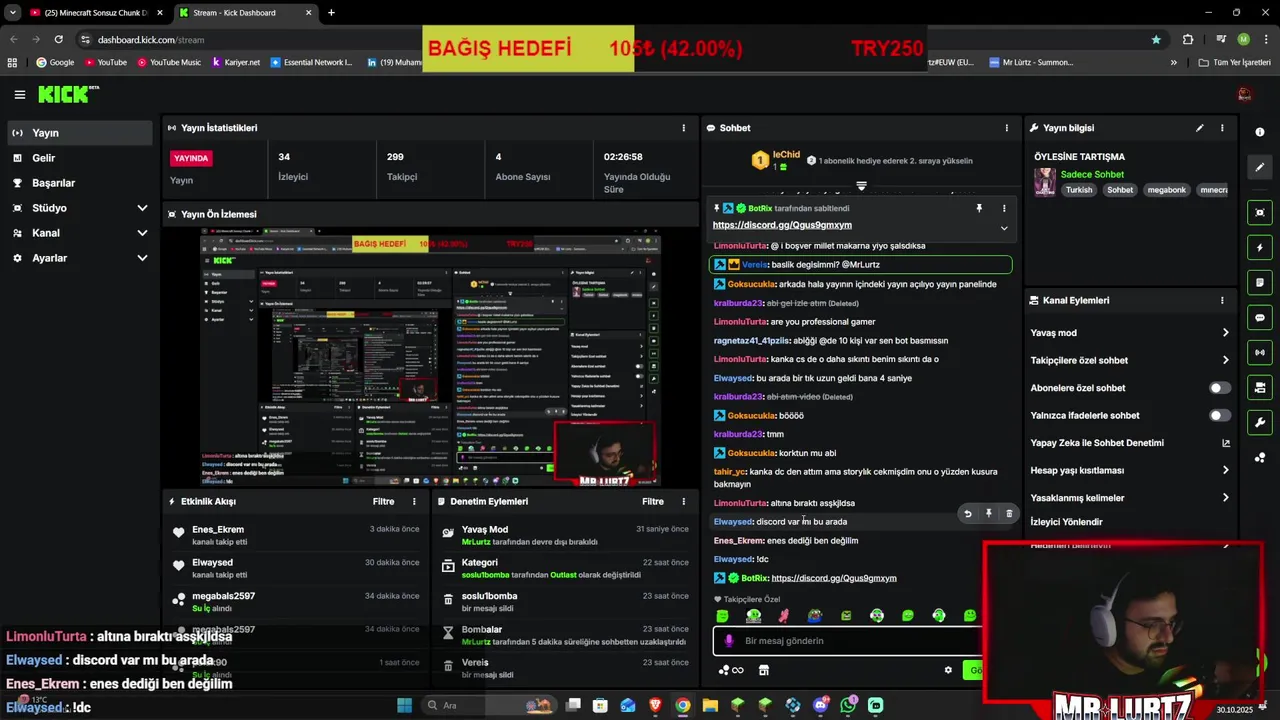Click İzleyici Yönlendir
Image resolution: width=1280 pixels, height=720 pixels.
[x=1066, y=522]
